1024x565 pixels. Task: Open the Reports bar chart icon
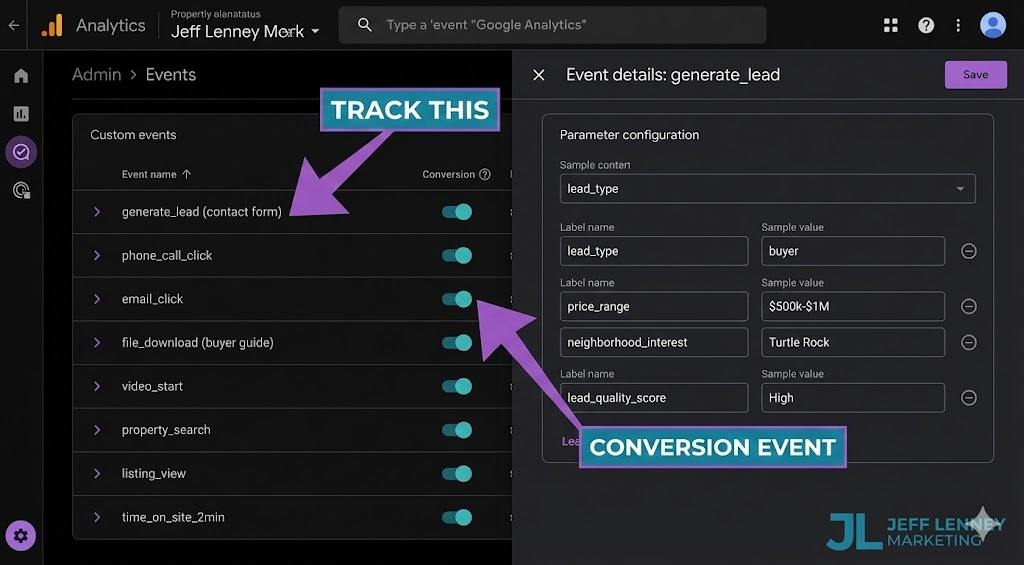click(x=21, y=114)
